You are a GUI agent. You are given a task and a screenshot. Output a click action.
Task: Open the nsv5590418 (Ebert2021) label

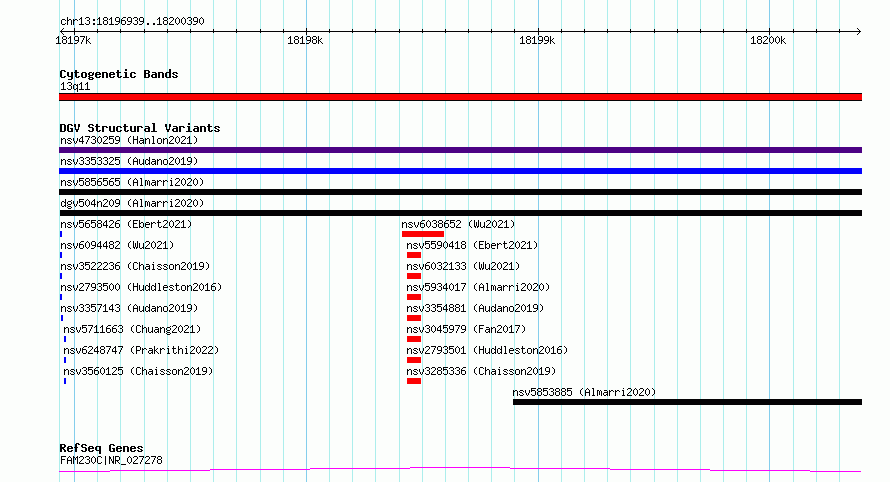pos(472,245)
